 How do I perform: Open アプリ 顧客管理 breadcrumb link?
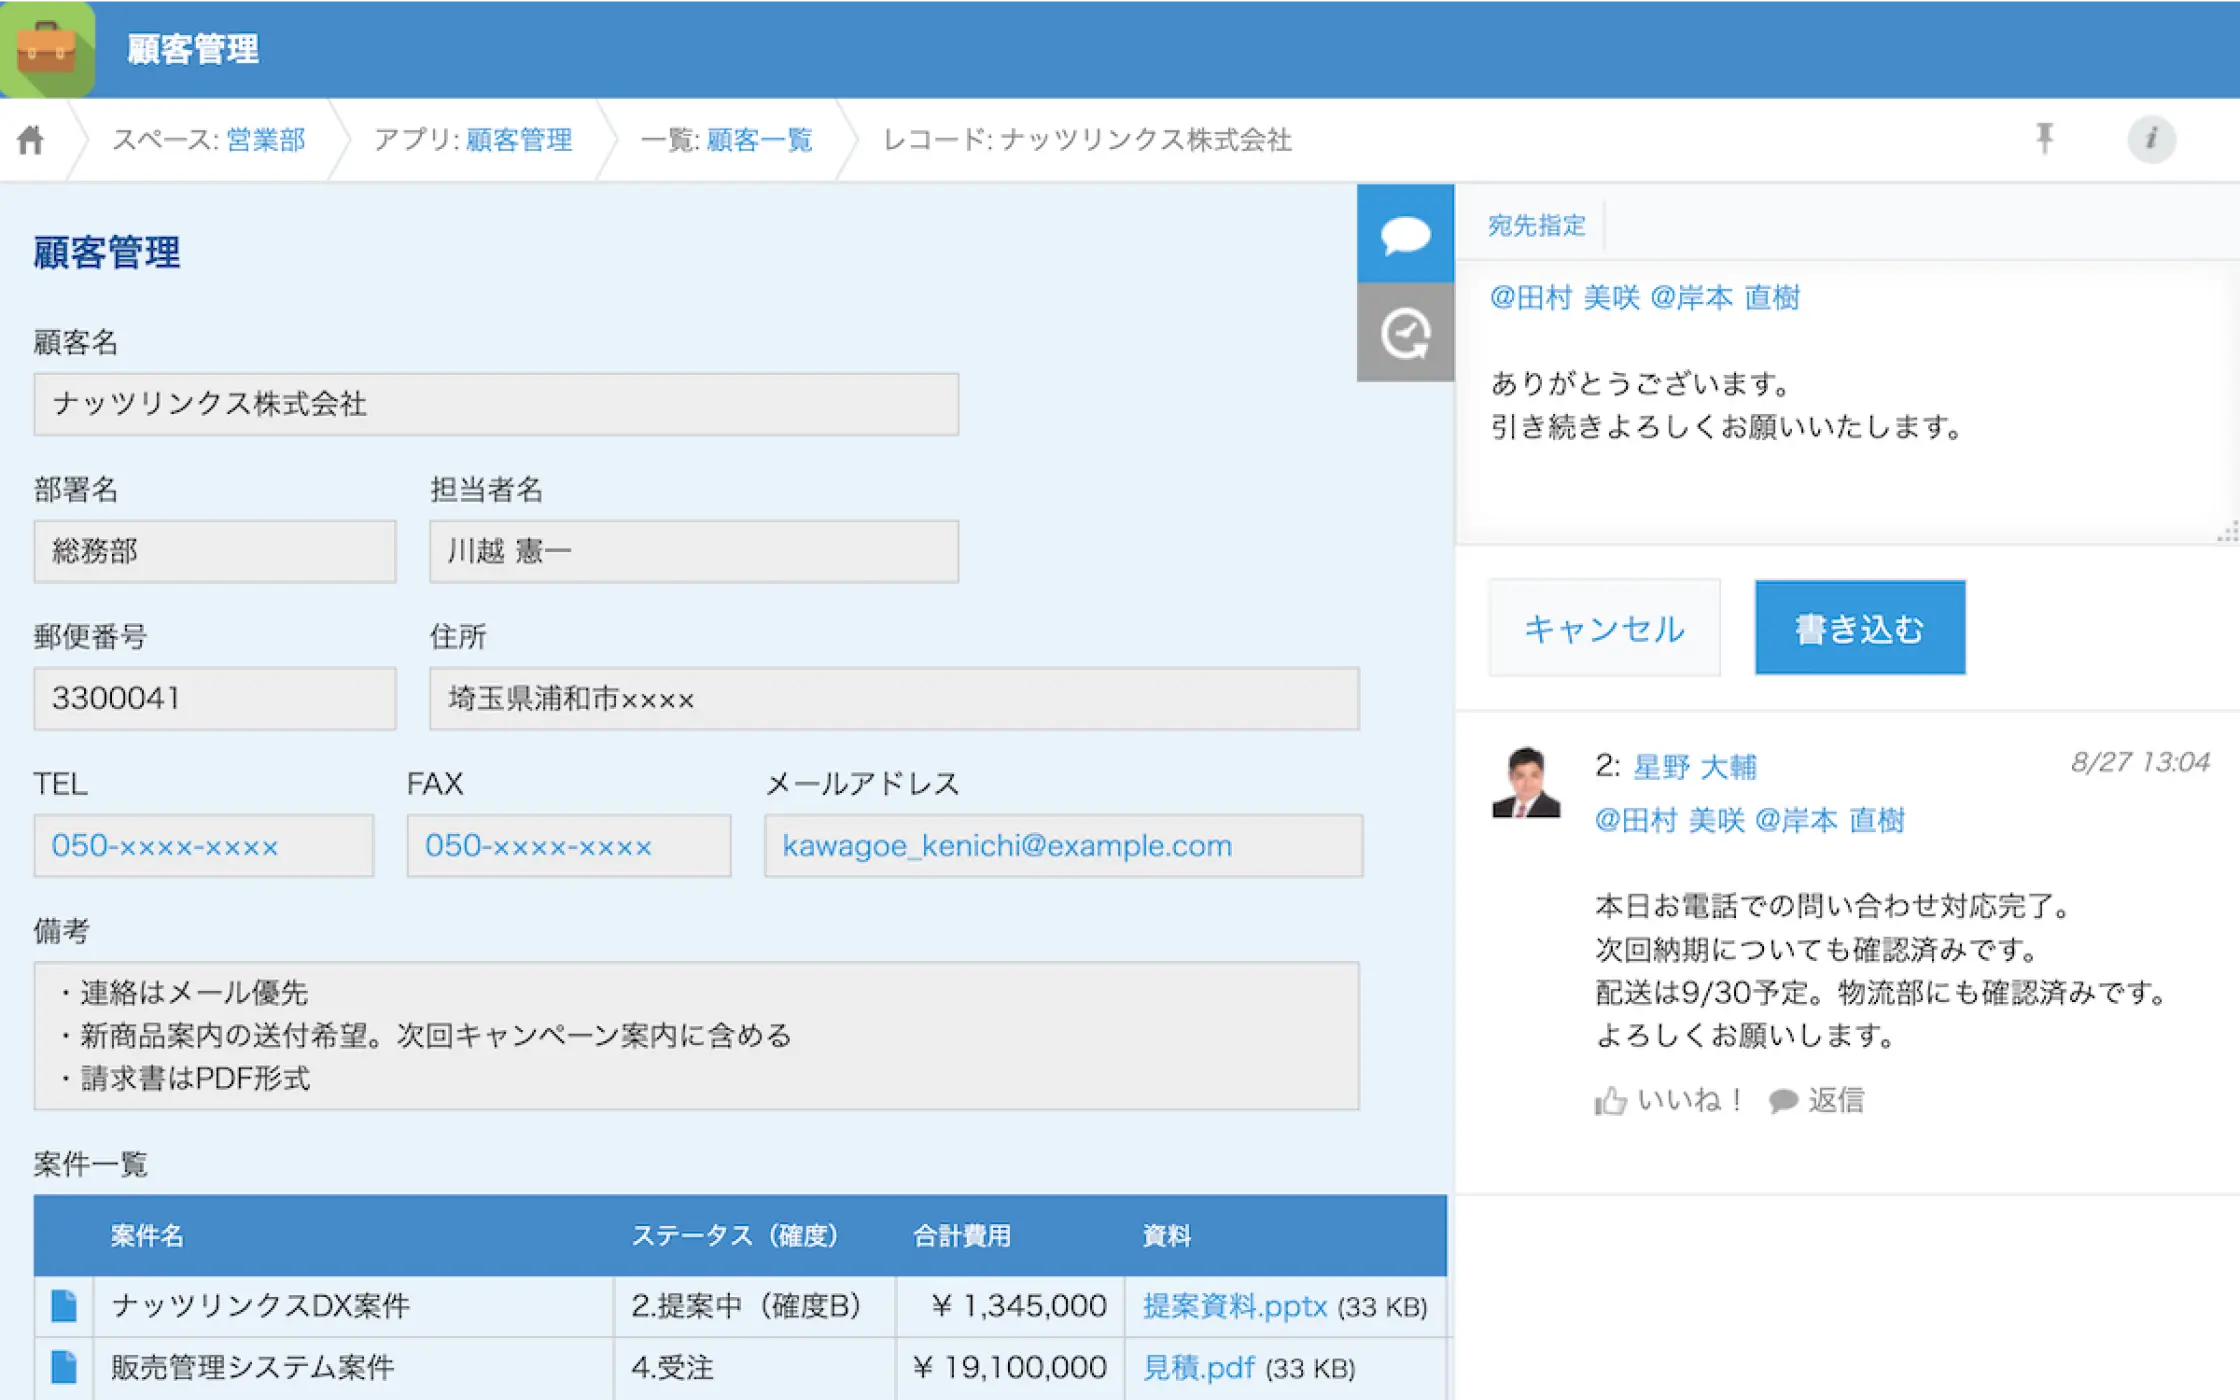pos(519,139)
